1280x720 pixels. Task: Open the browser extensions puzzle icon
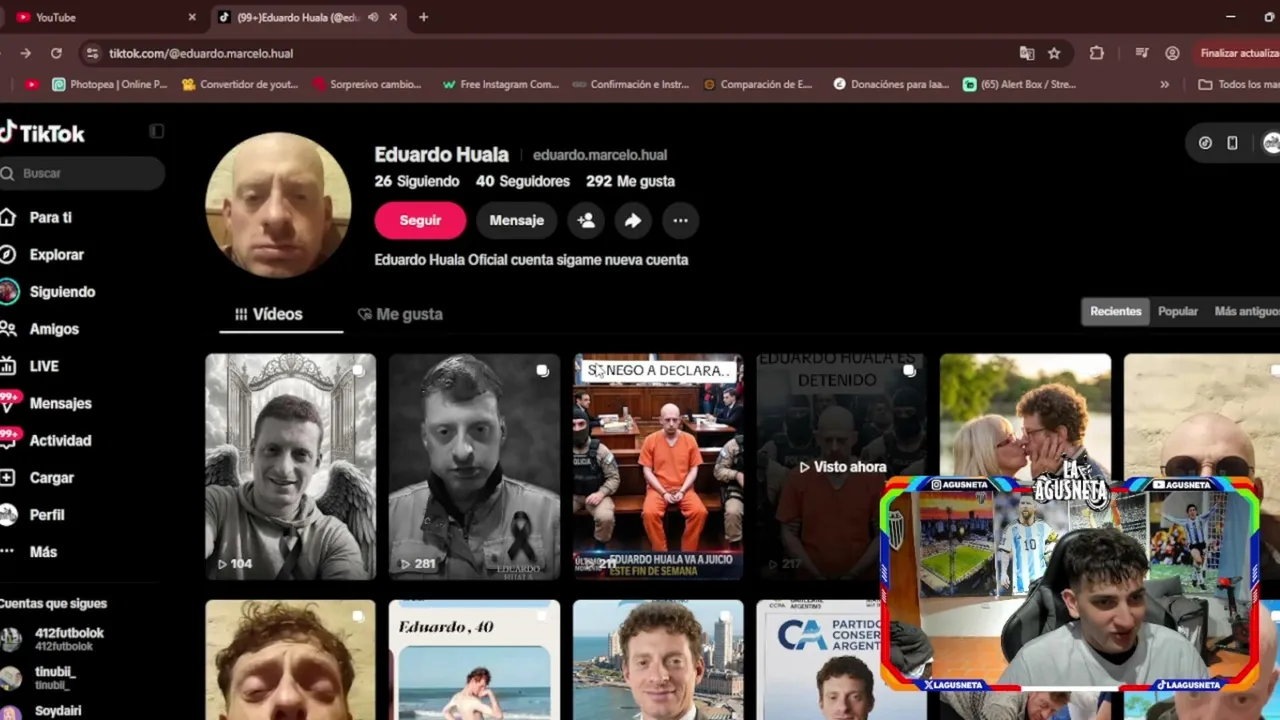point(1097,53)
